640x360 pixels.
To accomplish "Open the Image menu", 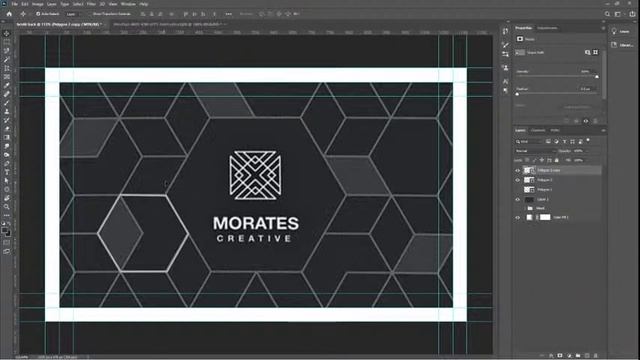I will [38, 4].
